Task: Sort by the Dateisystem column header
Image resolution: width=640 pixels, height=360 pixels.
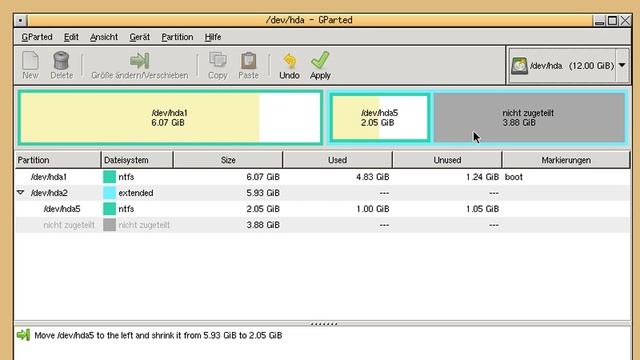Action: 137,160
